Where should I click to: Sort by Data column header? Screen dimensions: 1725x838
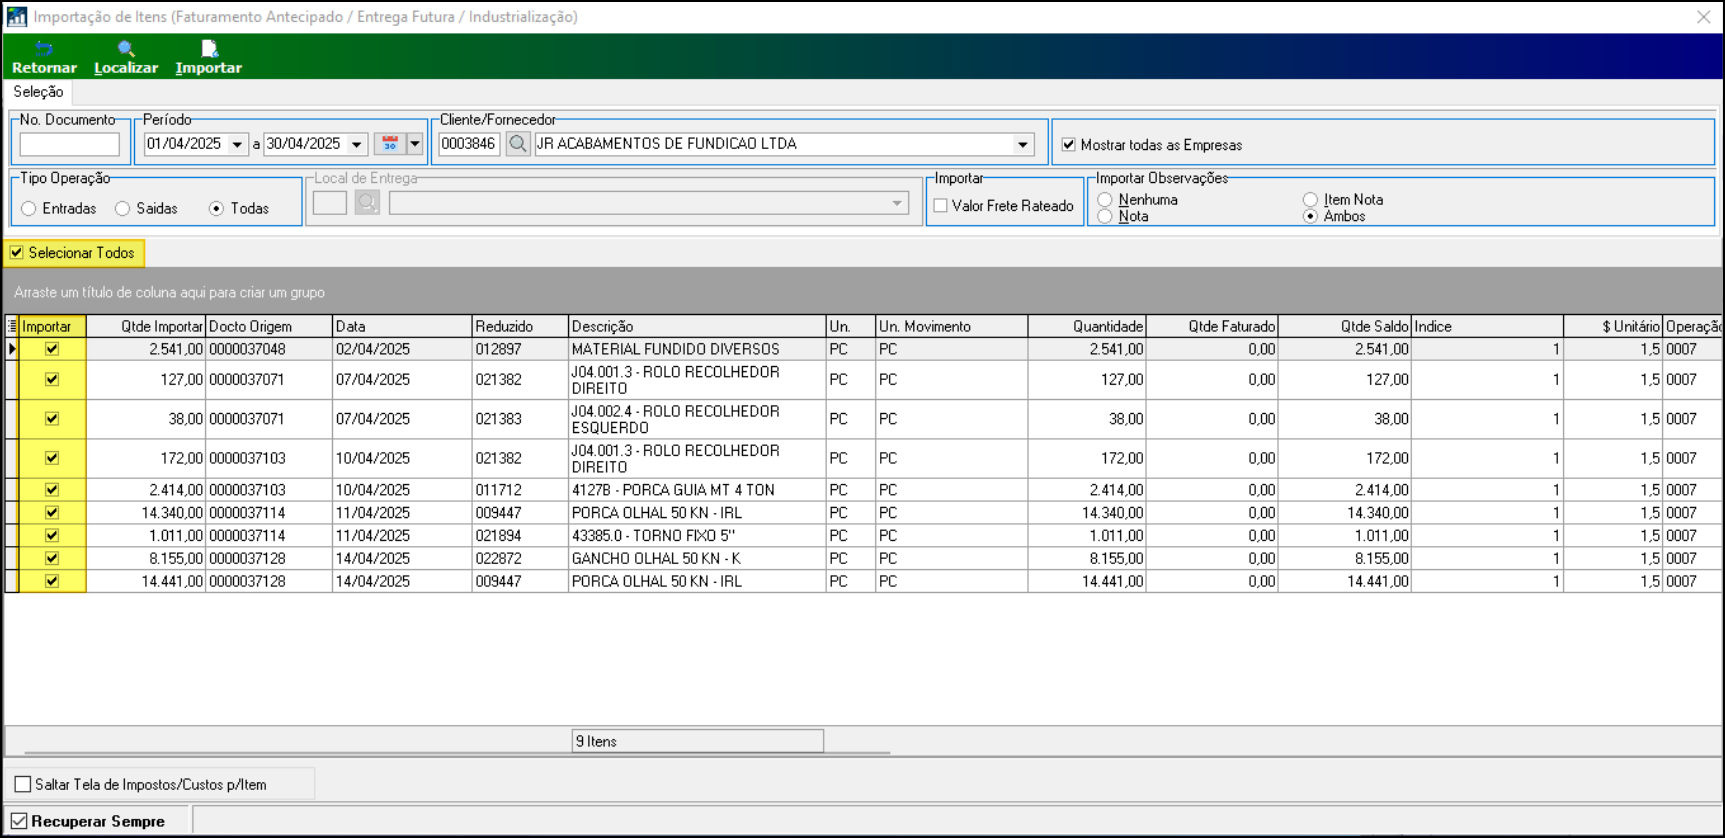pos(402,326)
